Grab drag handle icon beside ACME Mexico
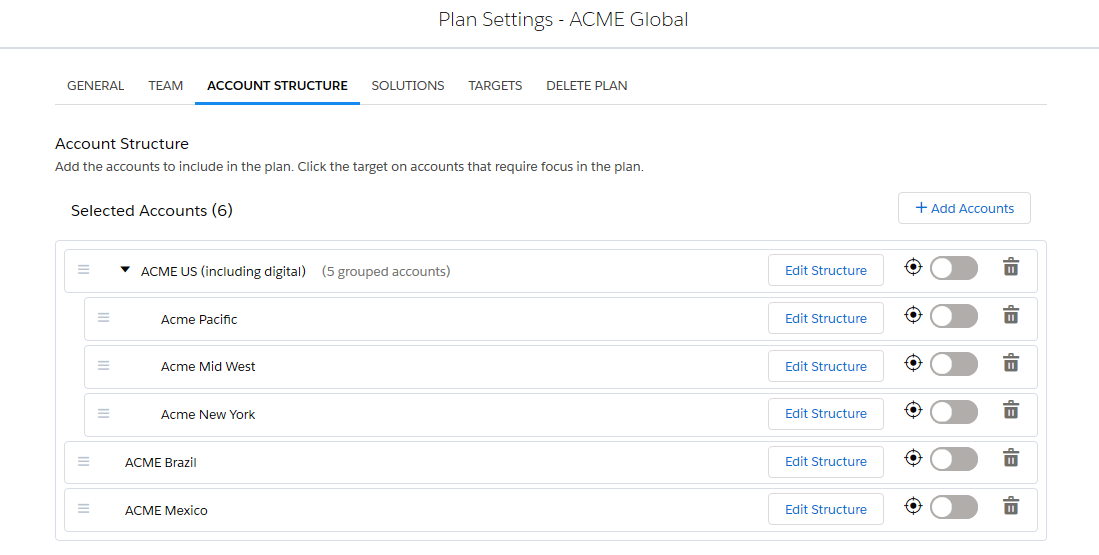 83,509
